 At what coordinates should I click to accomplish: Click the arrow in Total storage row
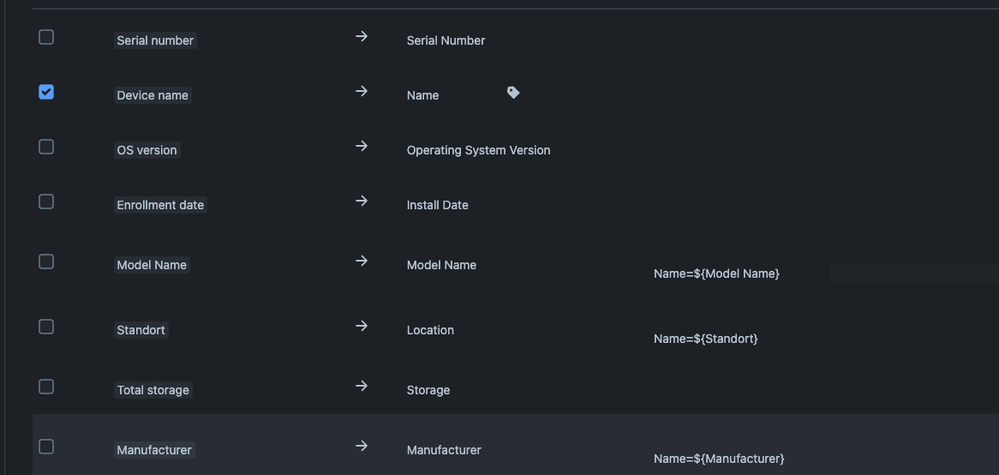click(361, 386)
